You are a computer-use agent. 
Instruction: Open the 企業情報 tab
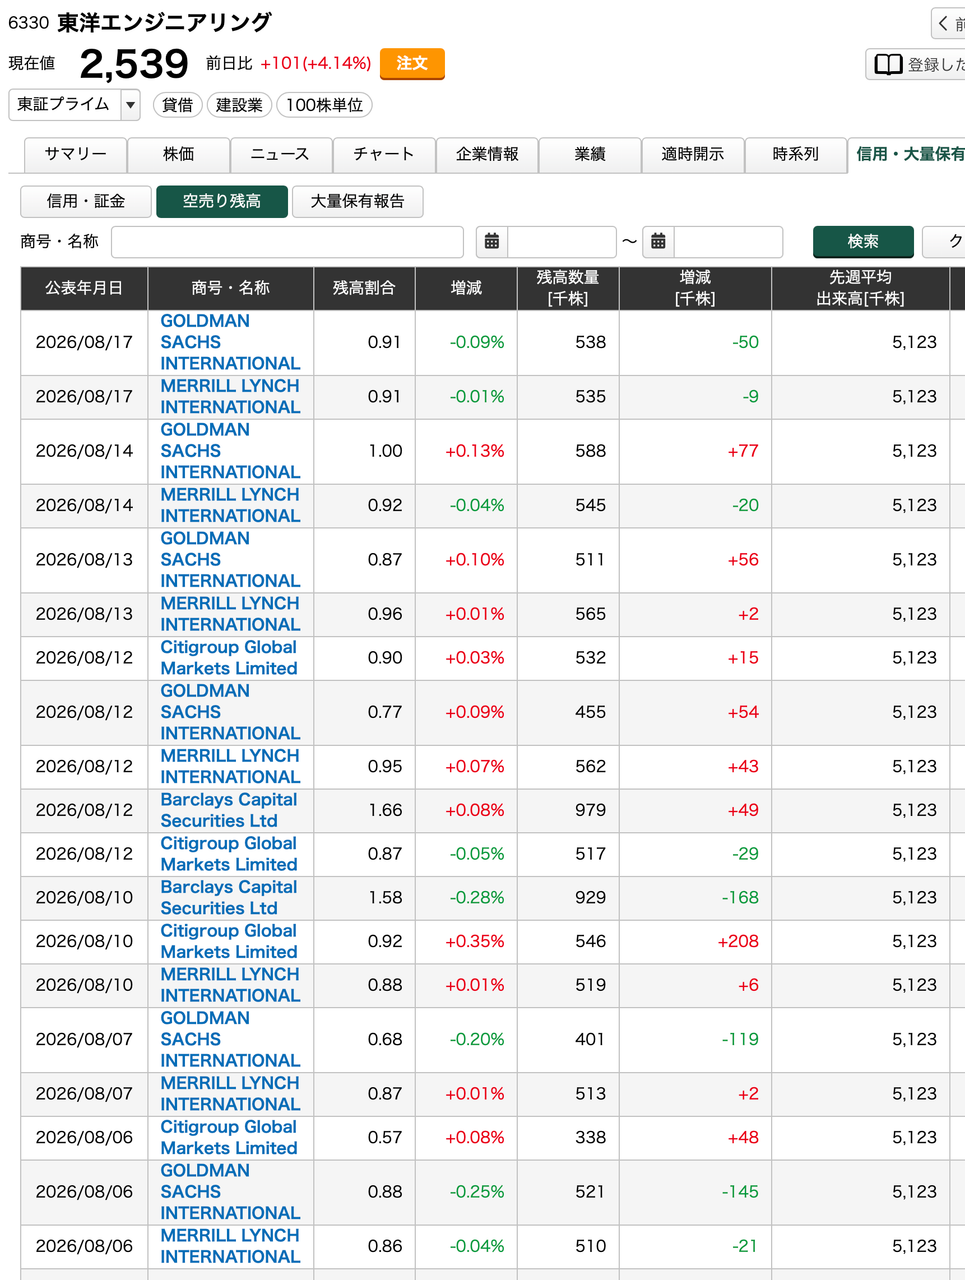487,154
